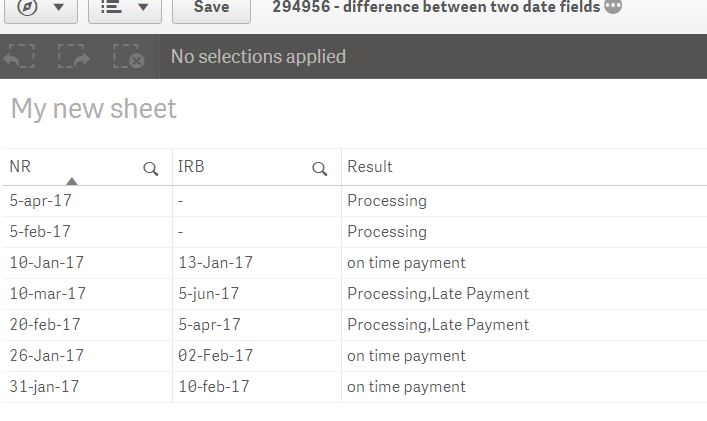
Task: Click 'No selections applied' bar text
Action: click(258, 57)
